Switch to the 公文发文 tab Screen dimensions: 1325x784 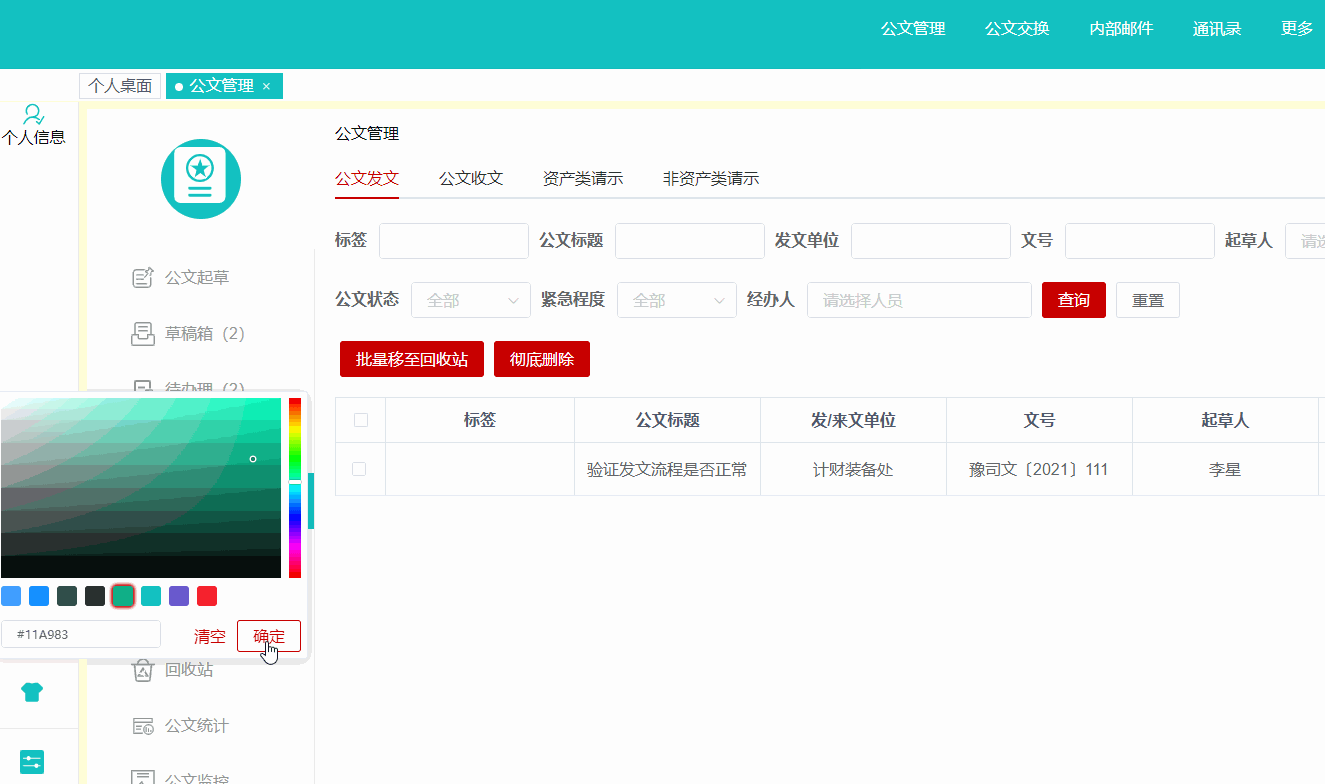[x=367, y=178]
